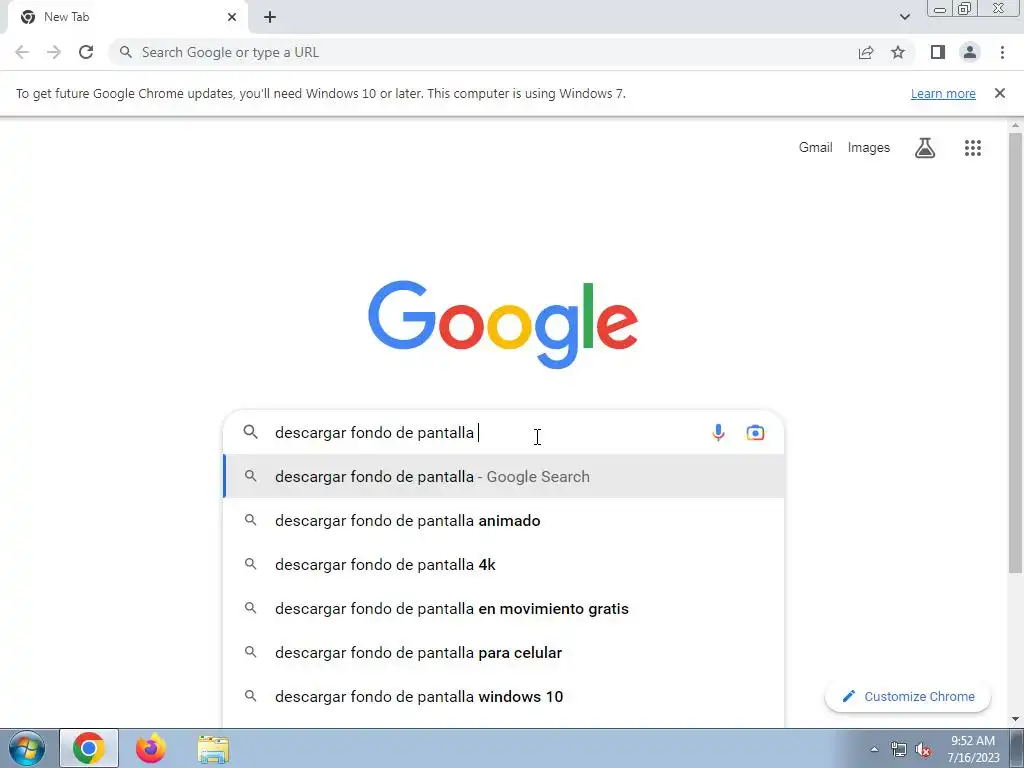Choose suggestion ending with 'animado'
Viewport: 1024px width, 768px height.
point(504,520)
